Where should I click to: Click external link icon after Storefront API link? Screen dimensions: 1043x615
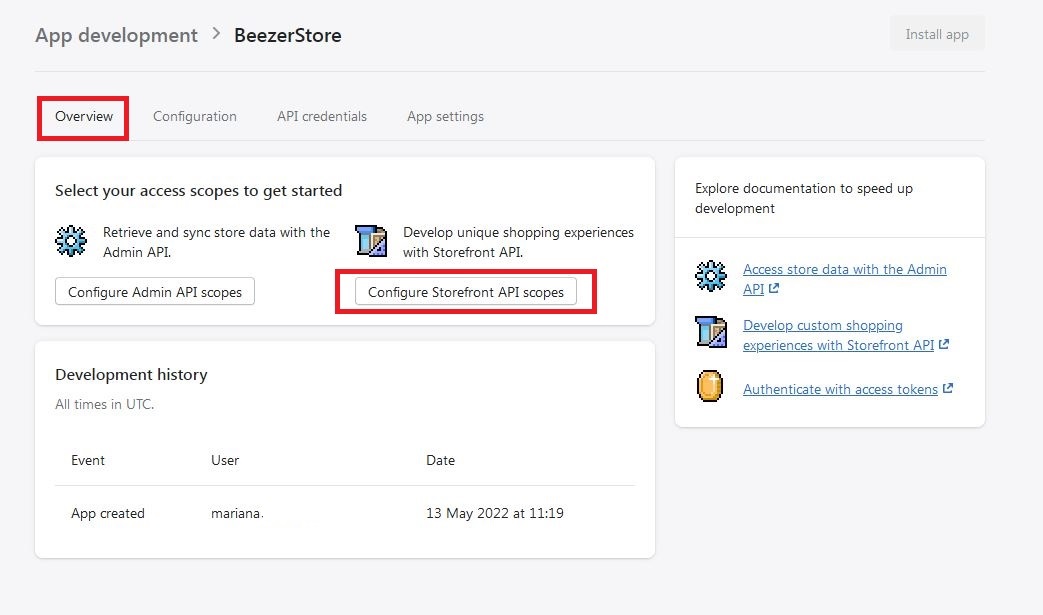tap(944, 345)
